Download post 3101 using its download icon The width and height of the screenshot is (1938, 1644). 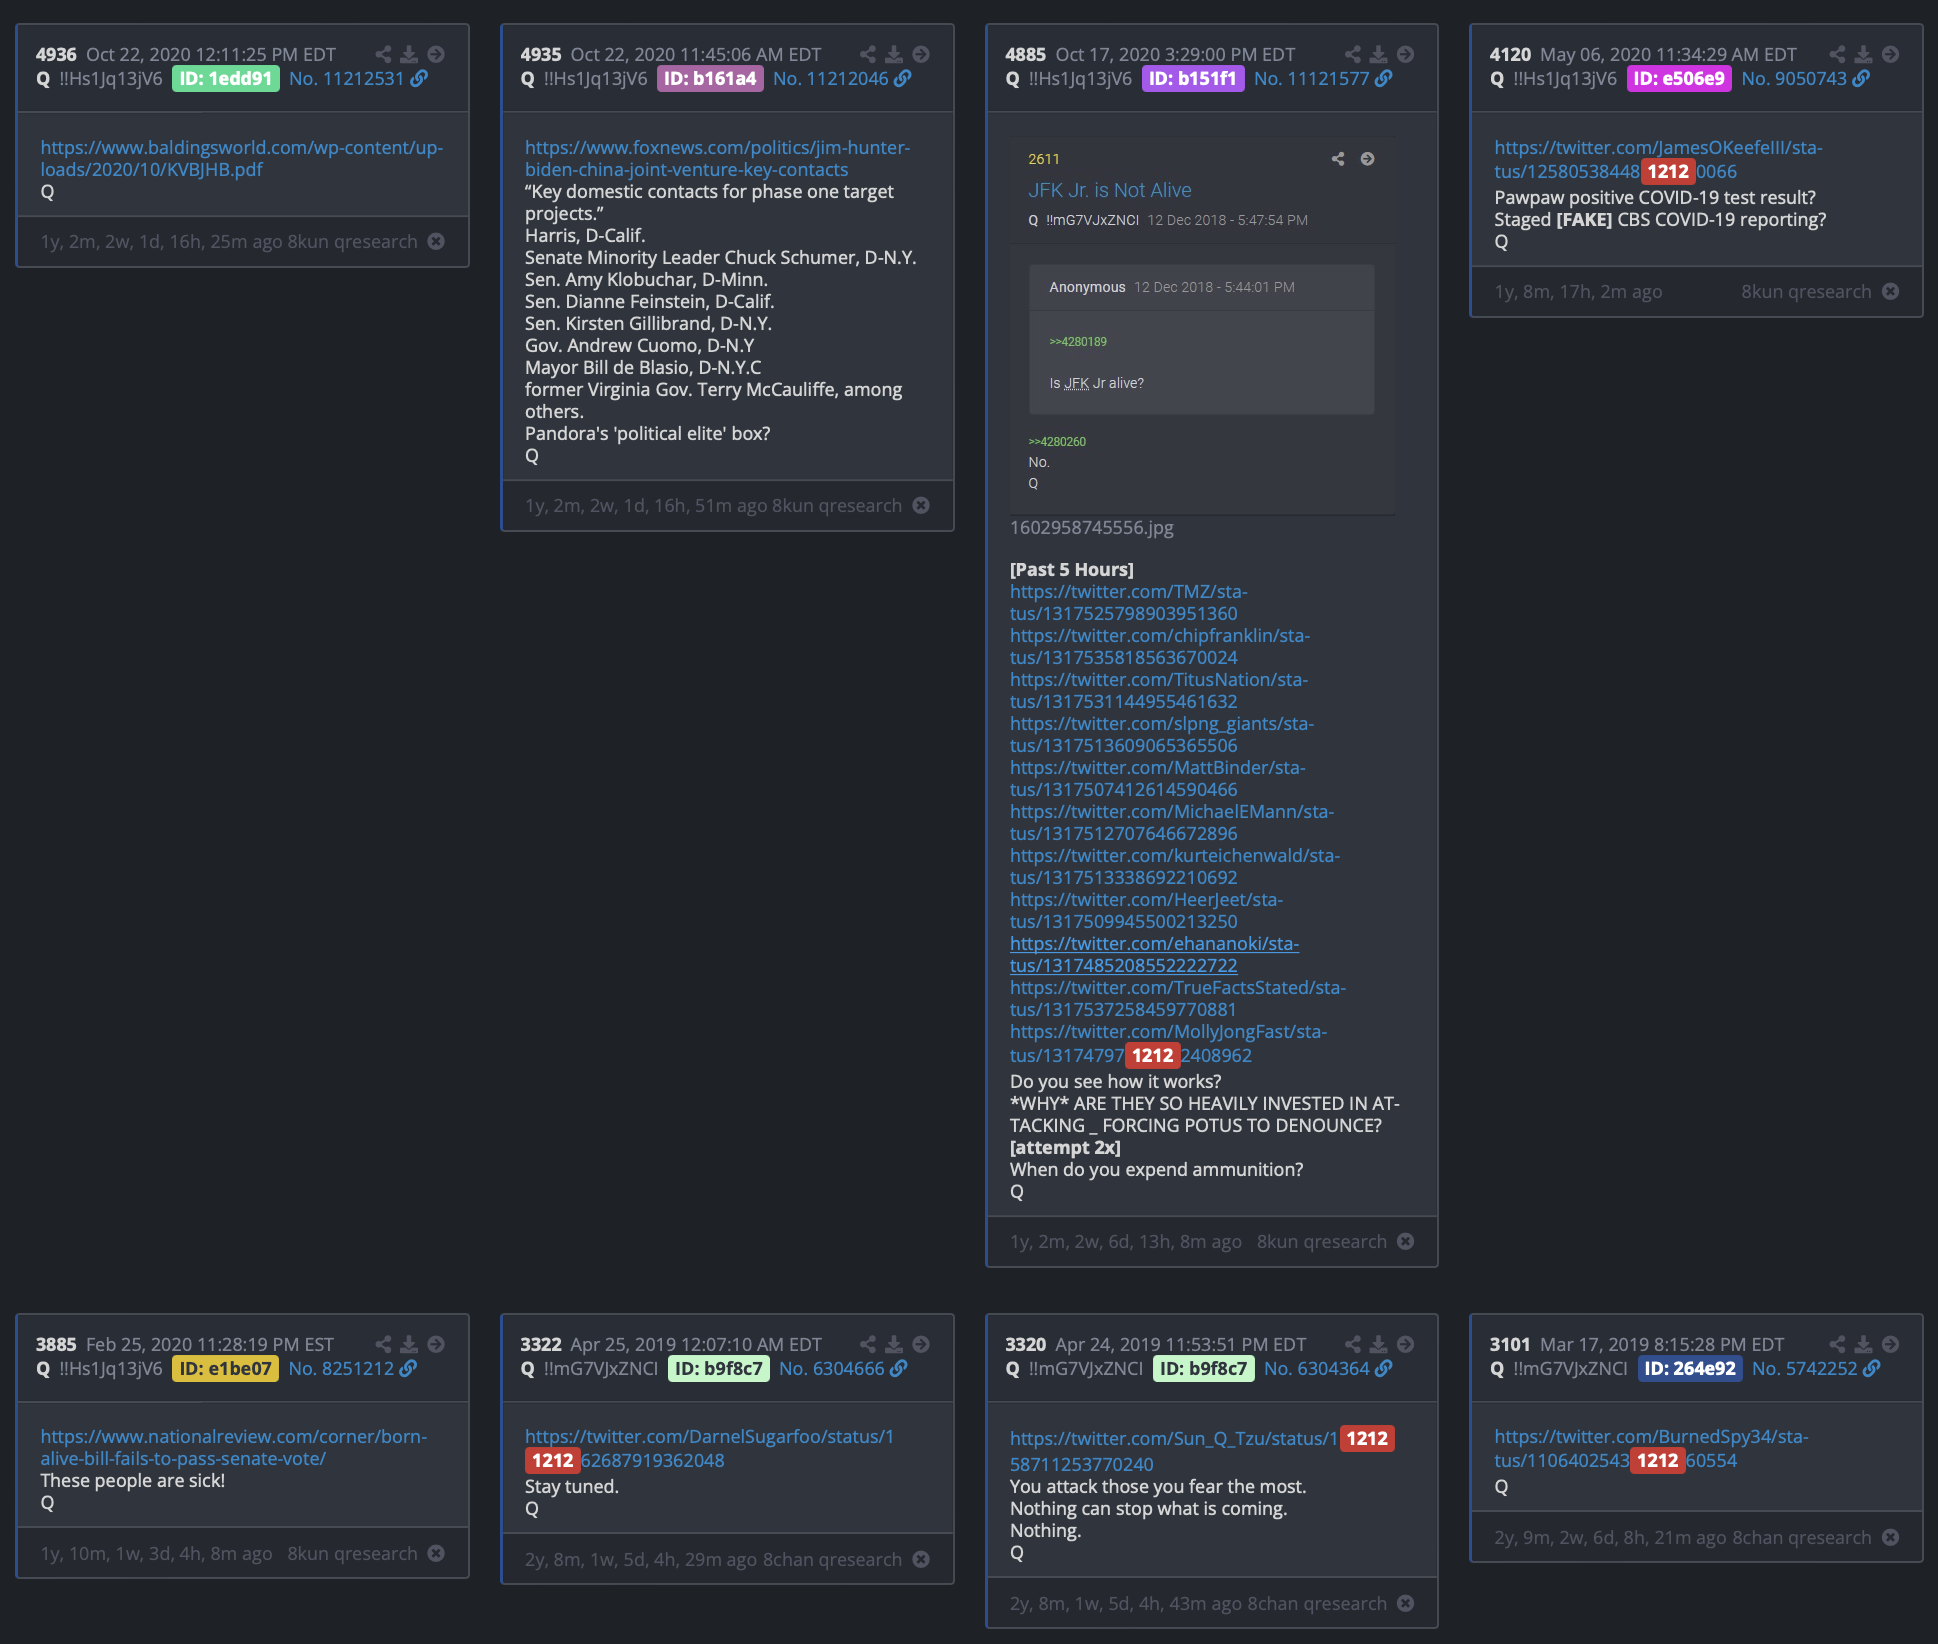click(1863, 1344)
